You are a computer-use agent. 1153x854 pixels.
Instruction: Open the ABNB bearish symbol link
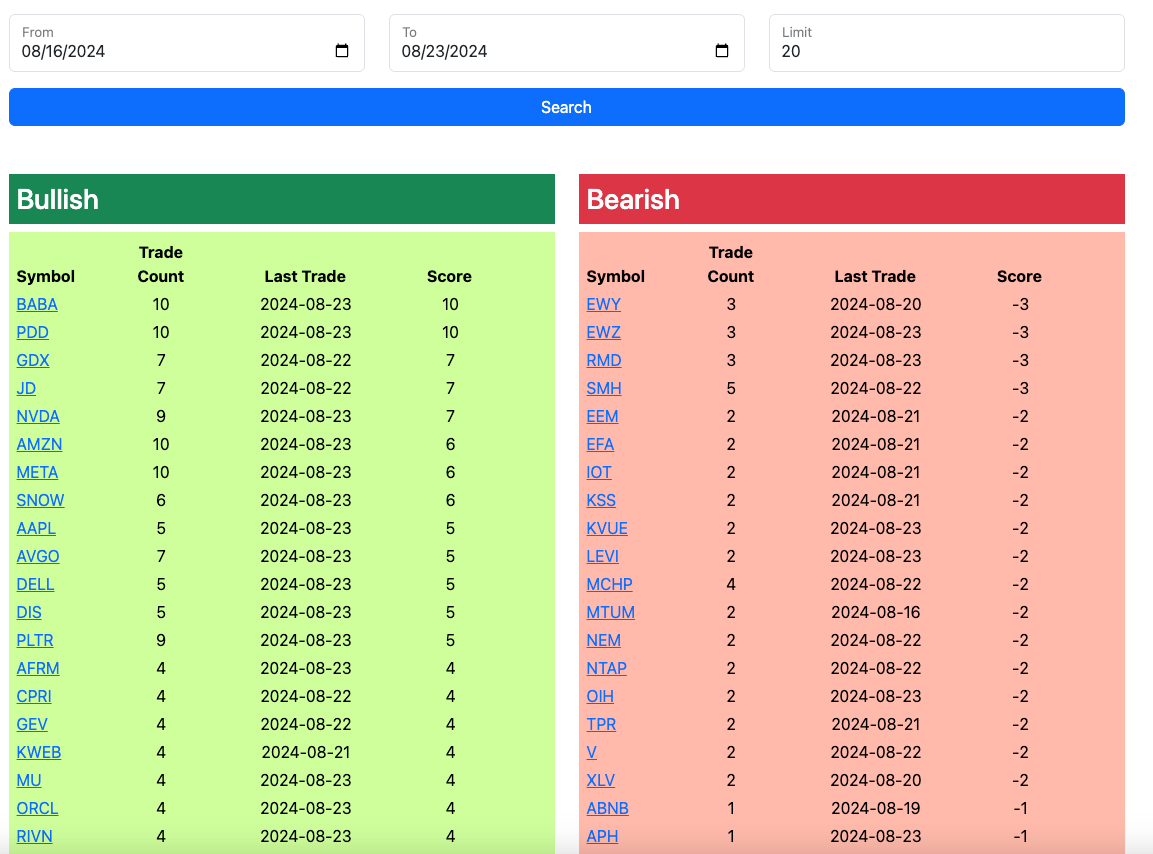(x=607, y=808)
